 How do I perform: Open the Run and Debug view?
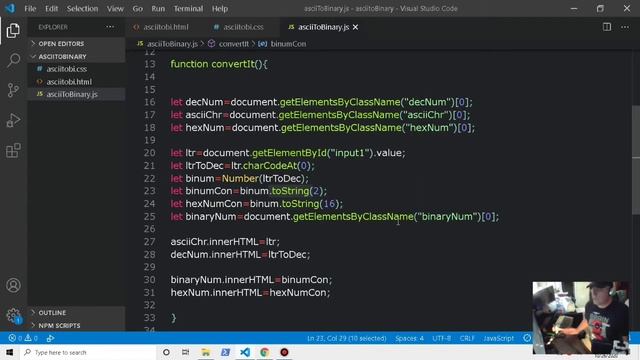(x=13, y=120)
